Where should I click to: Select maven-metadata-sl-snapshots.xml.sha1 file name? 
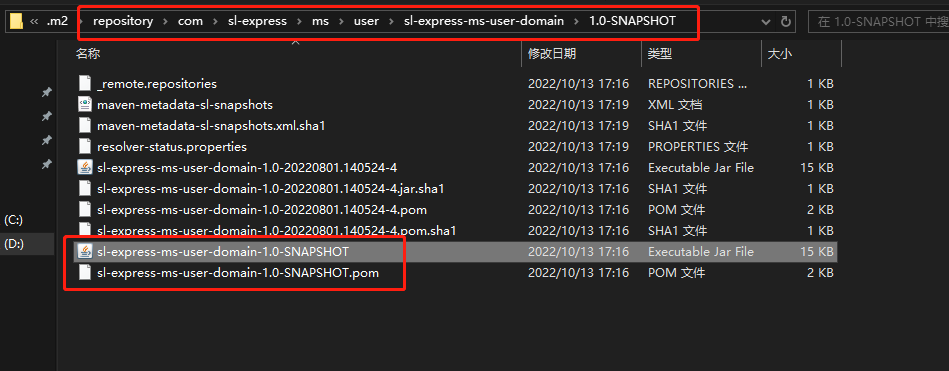pos(212,126)
